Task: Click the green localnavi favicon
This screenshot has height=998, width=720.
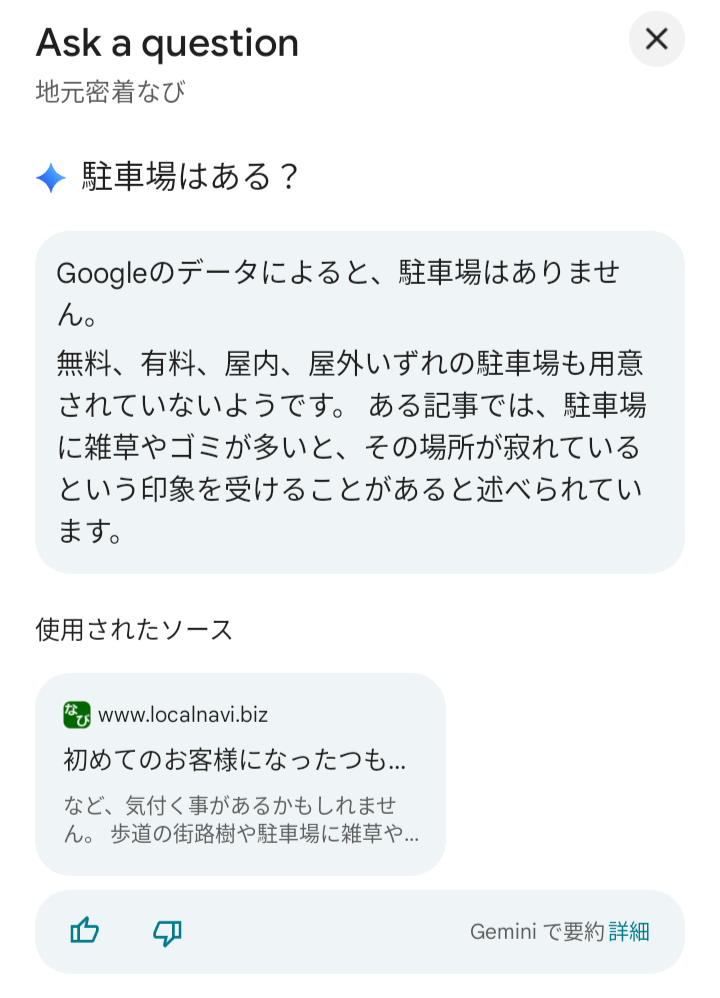Action: (x=77, y=715)
